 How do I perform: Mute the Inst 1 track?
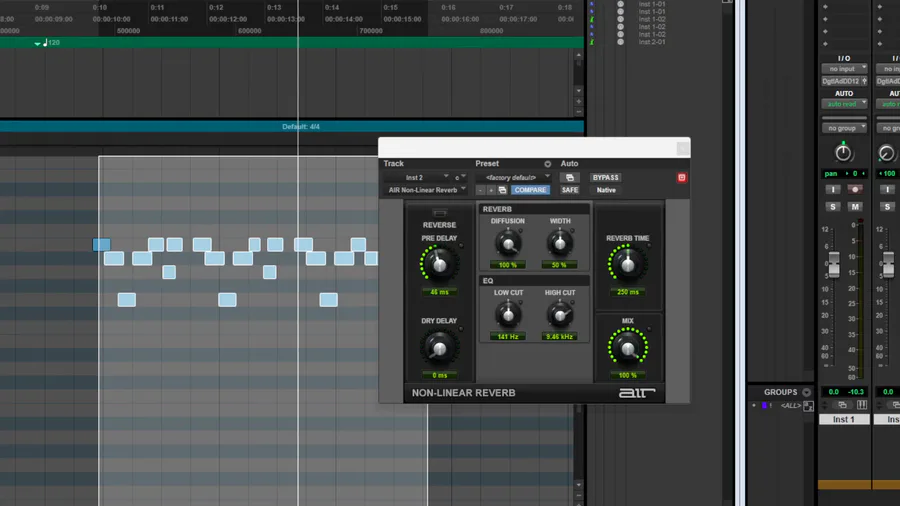coord(855,207)
